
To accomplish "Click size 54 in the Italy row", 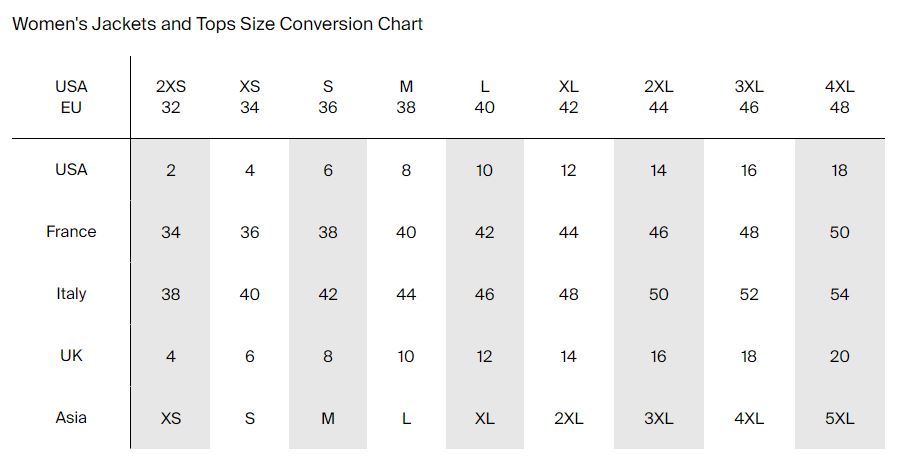I will 839,295.
